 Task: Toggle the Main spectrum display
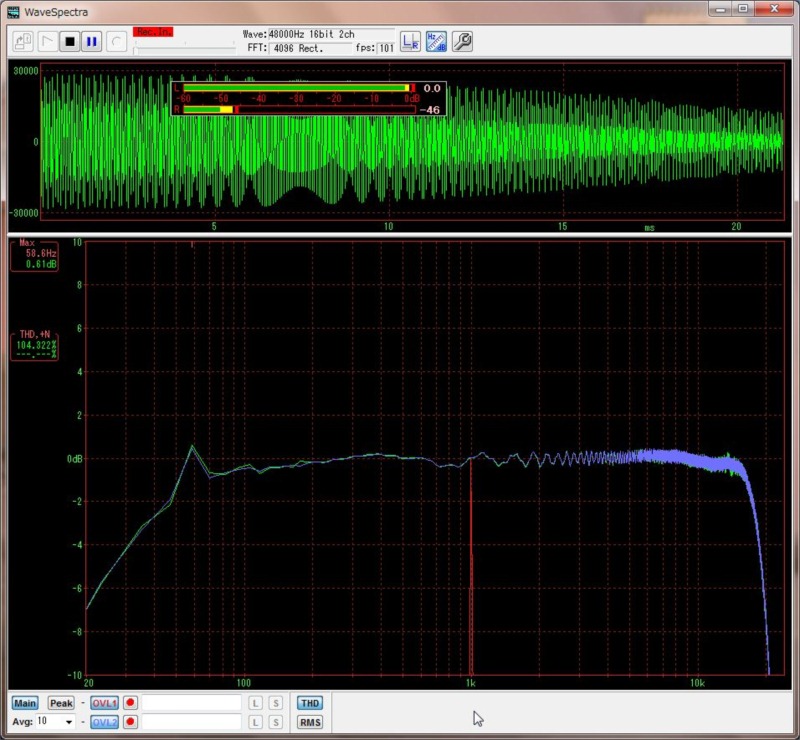click(x=25, y=703)
